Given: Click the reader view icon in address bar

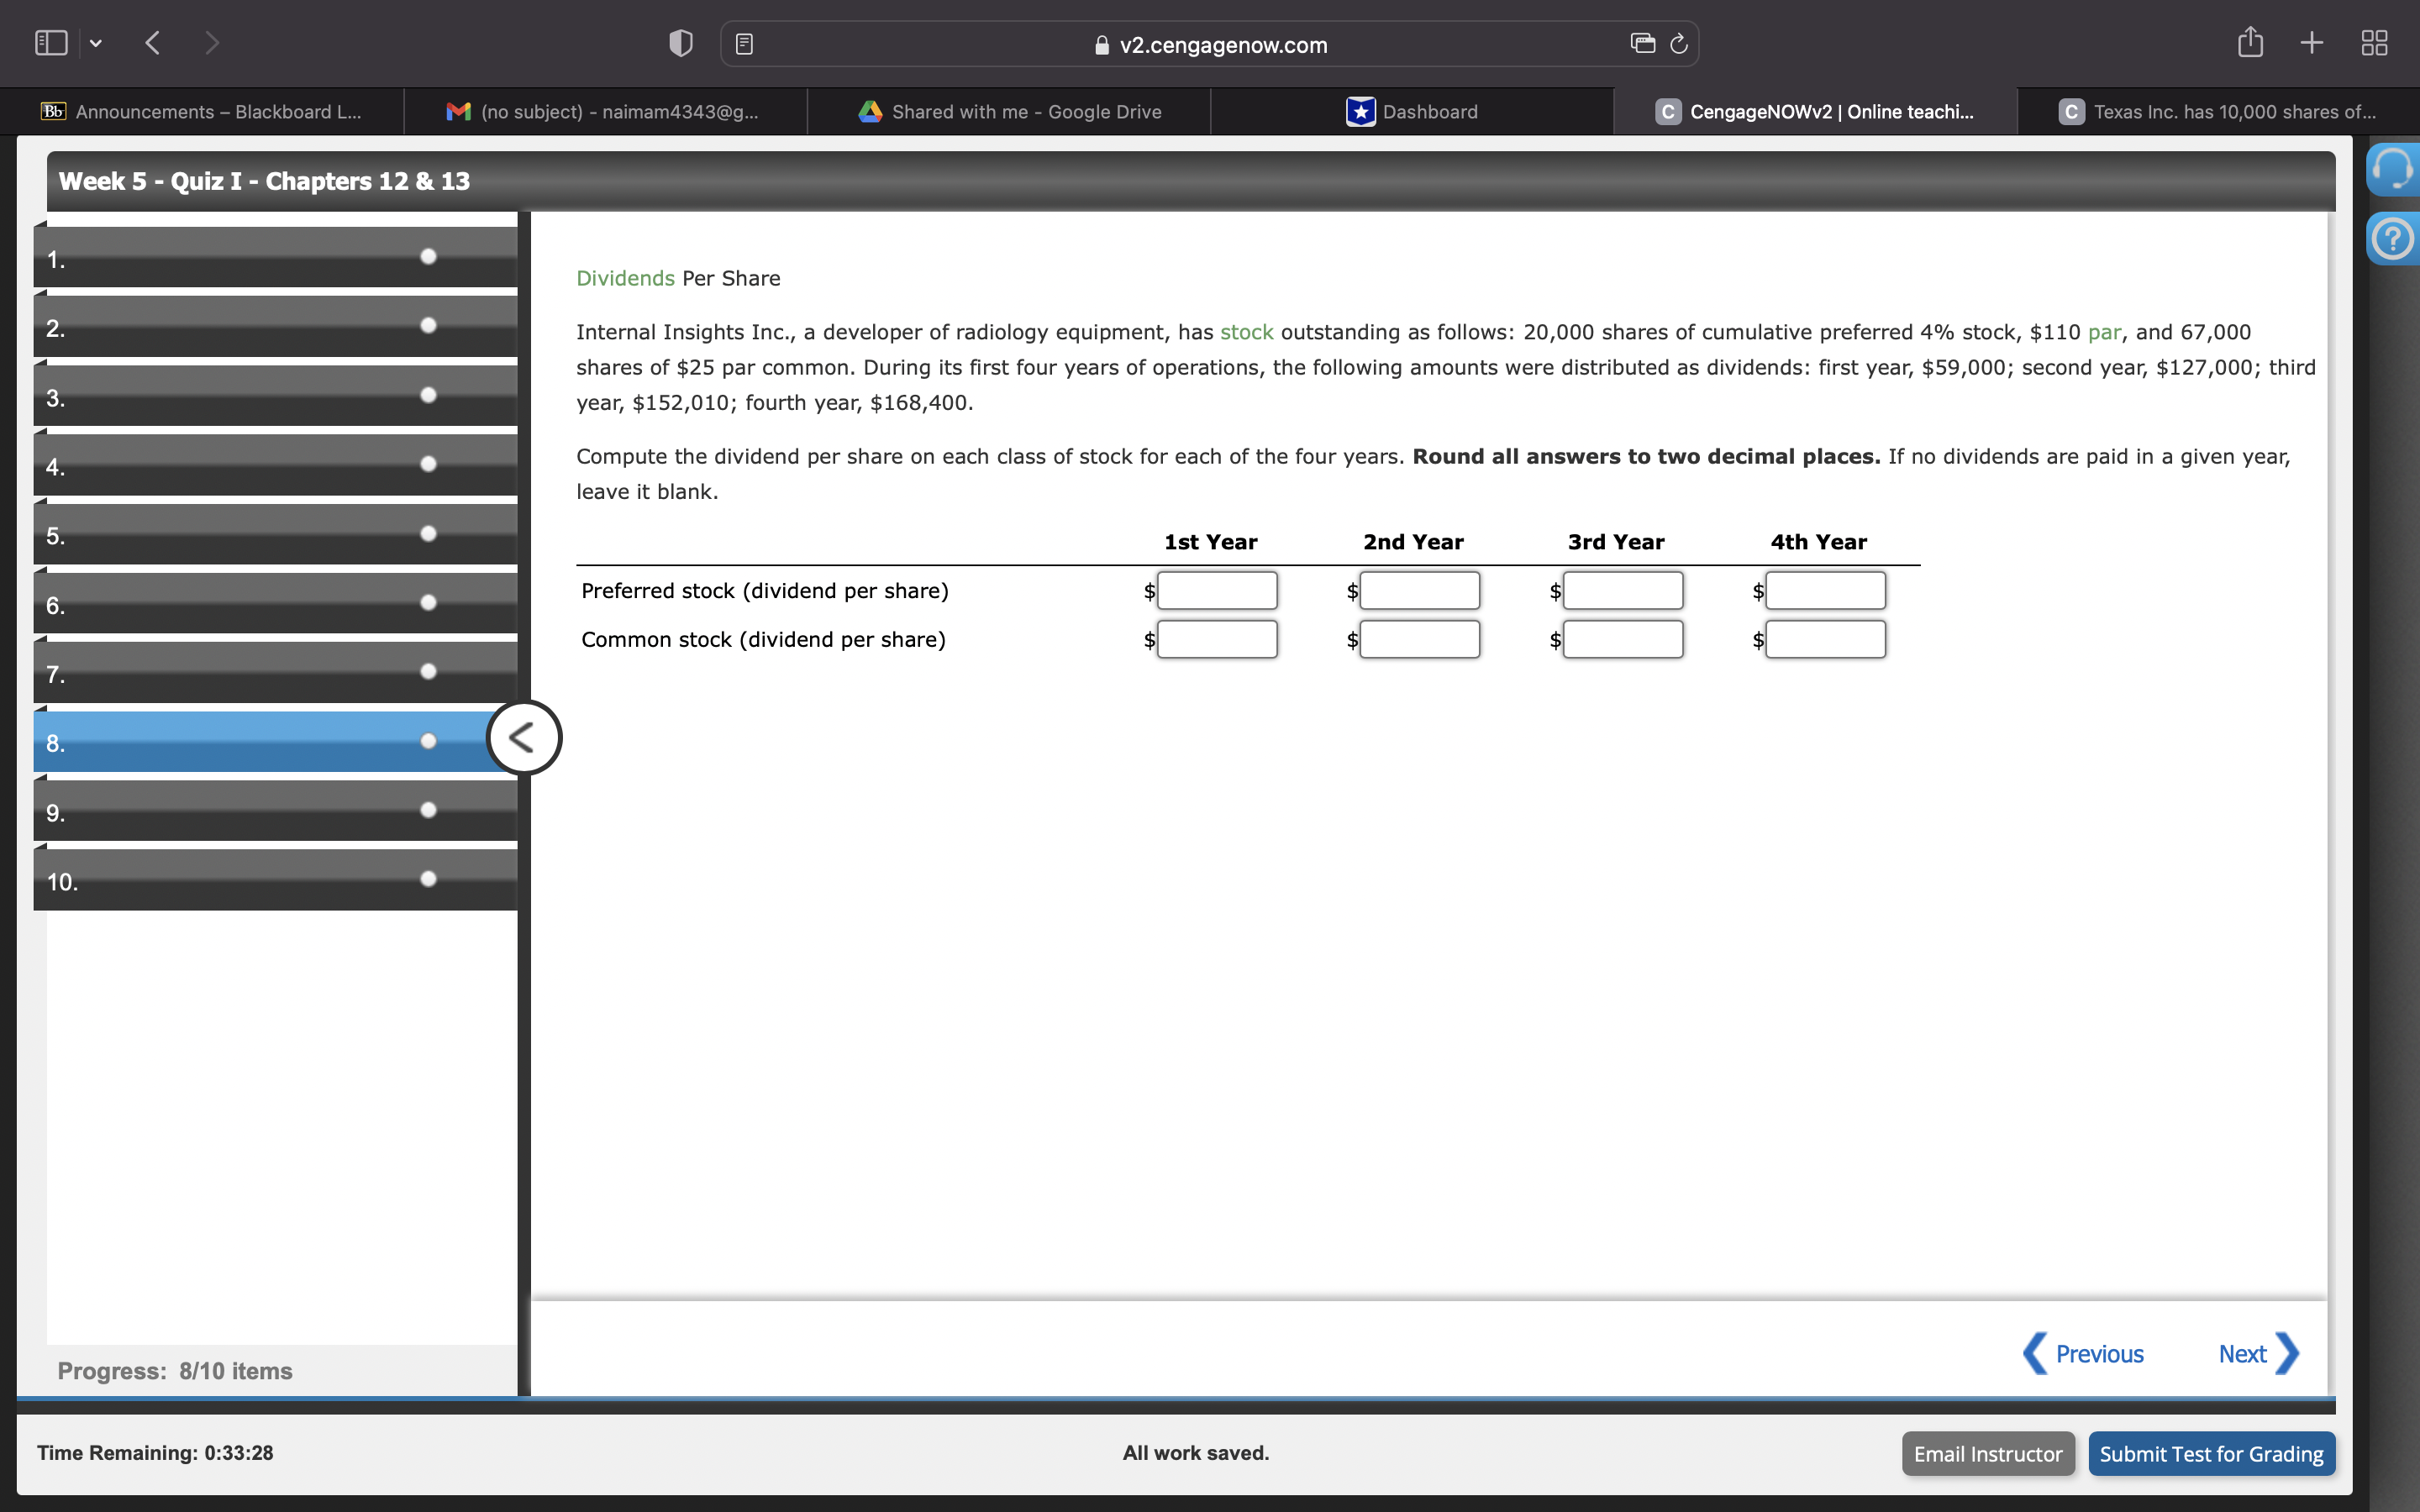Looking at the screenshot, I should (x=744, y=44).
